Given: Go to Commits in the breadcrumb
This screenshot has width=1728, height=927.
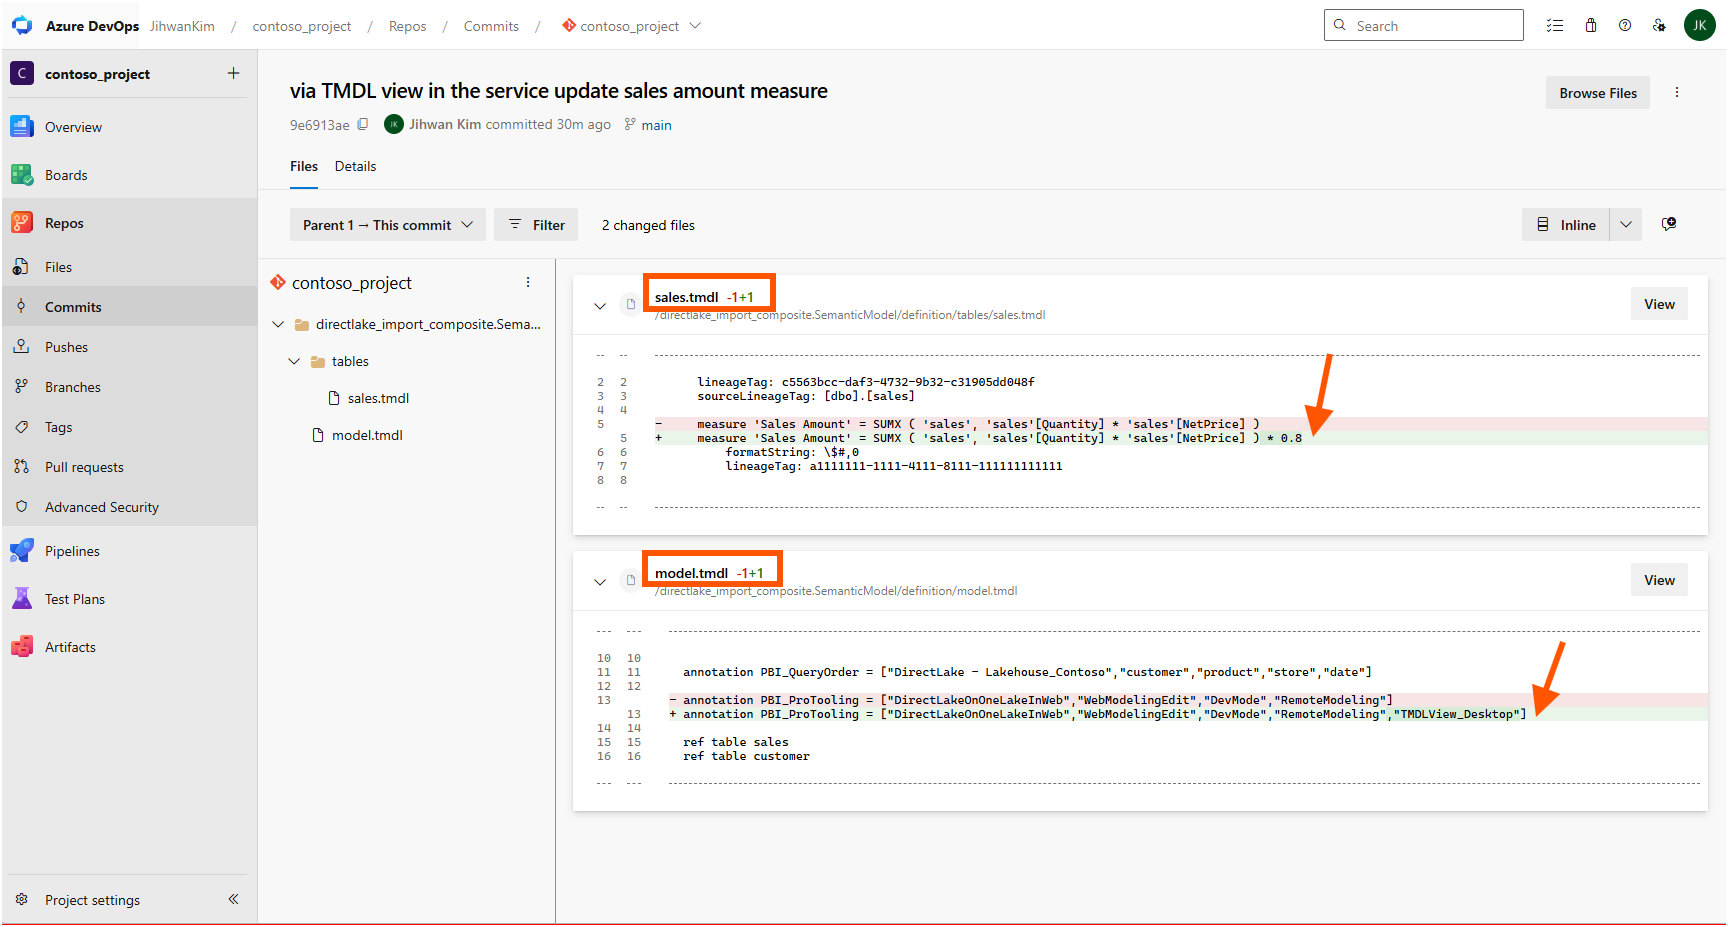Looking at the screenshot, I should [491, 26].
